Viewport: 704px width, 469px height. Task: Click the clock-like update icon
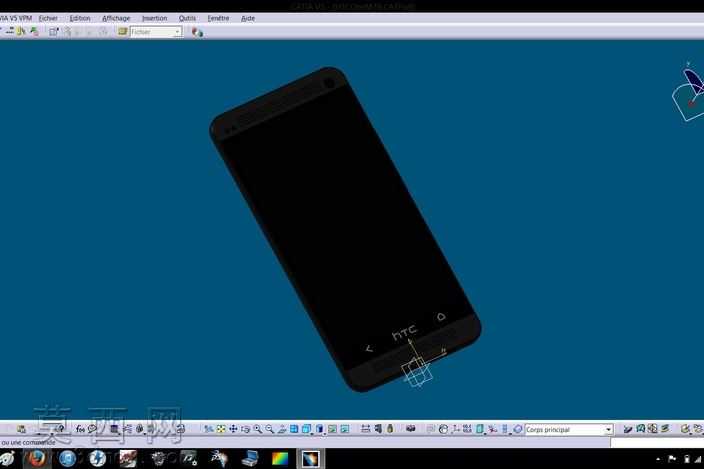443,429
